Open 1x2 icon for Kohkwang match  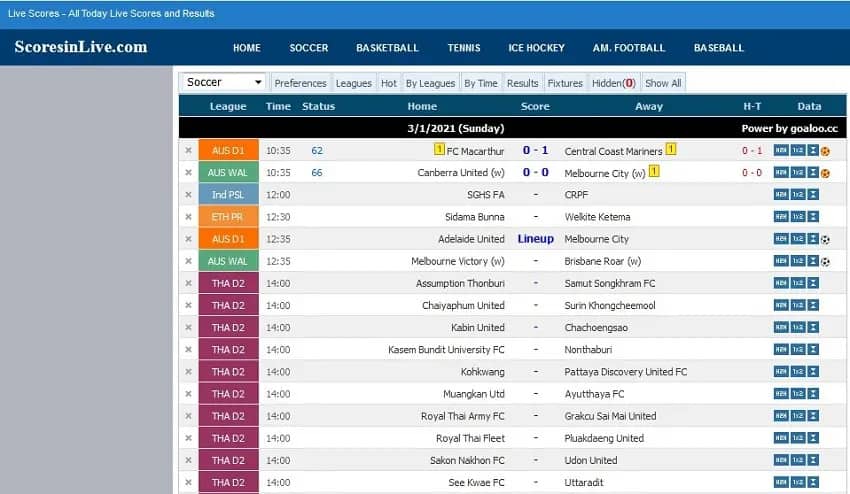coord(797,372)
